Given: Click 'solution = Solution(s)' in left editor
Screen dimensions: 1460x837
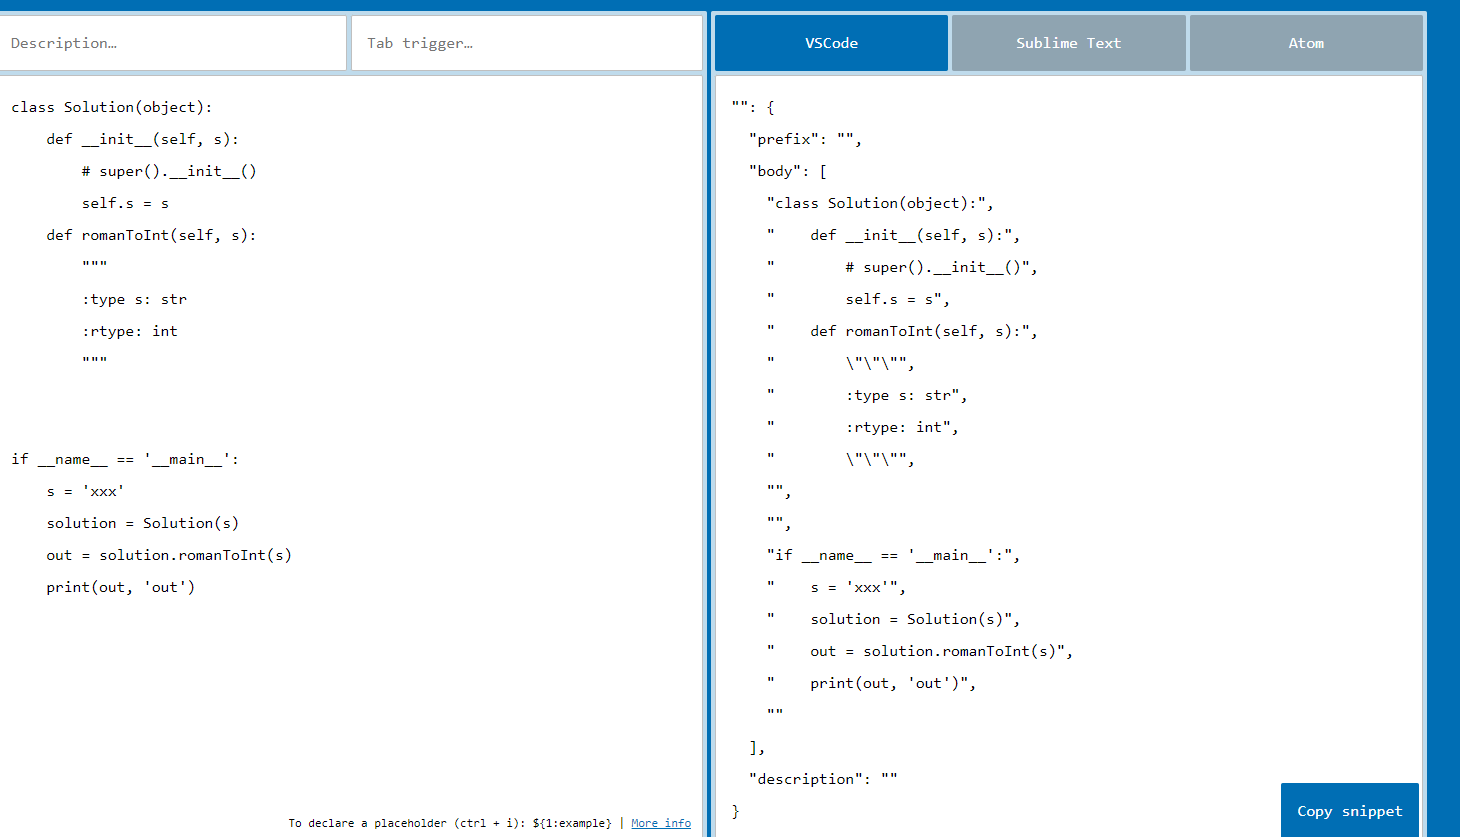Looking at the screenshot, I should (x=143, y=523).
